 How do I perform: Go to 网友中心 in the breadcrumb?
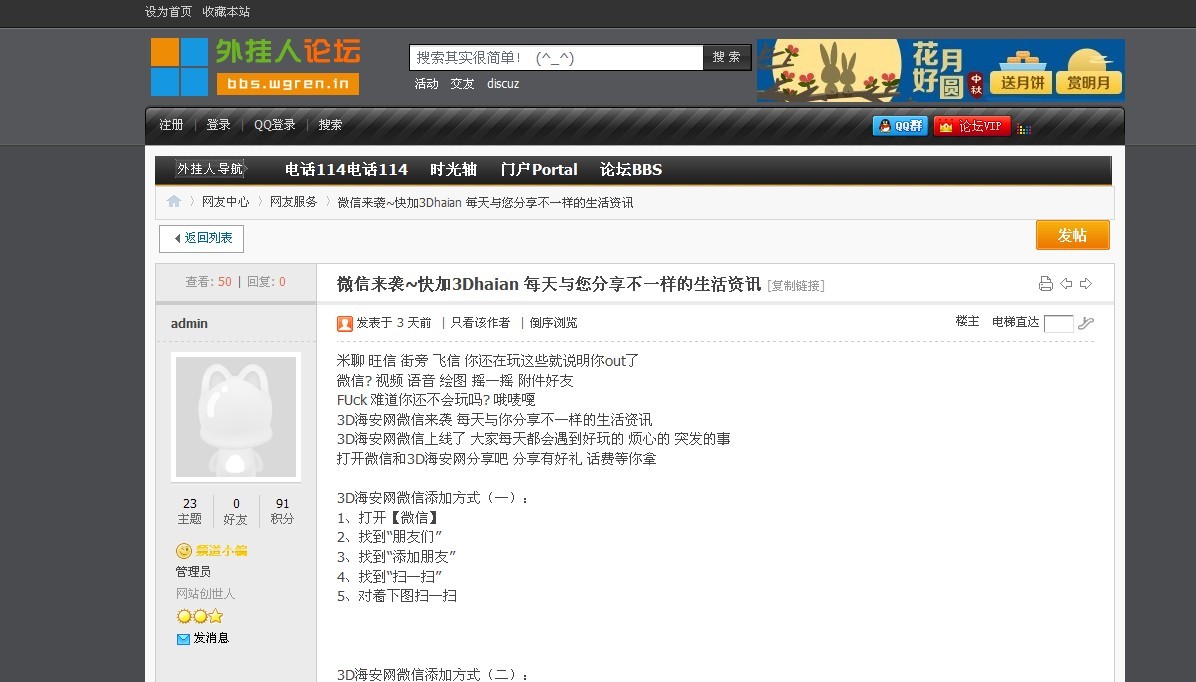(x=226, y=202)
